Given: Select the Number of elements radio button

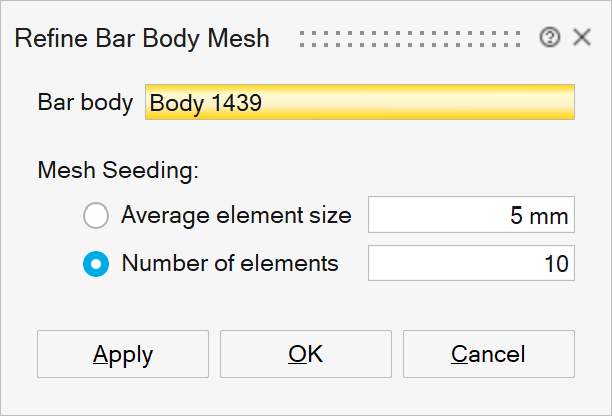Looking at the screenshot, I should (x=96, y=264).
